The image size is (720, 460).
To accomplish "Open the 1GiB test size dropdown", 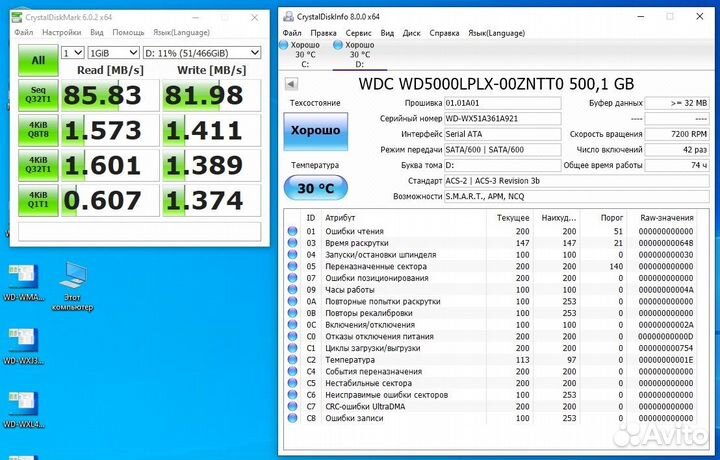I will [x=113, y=53].
